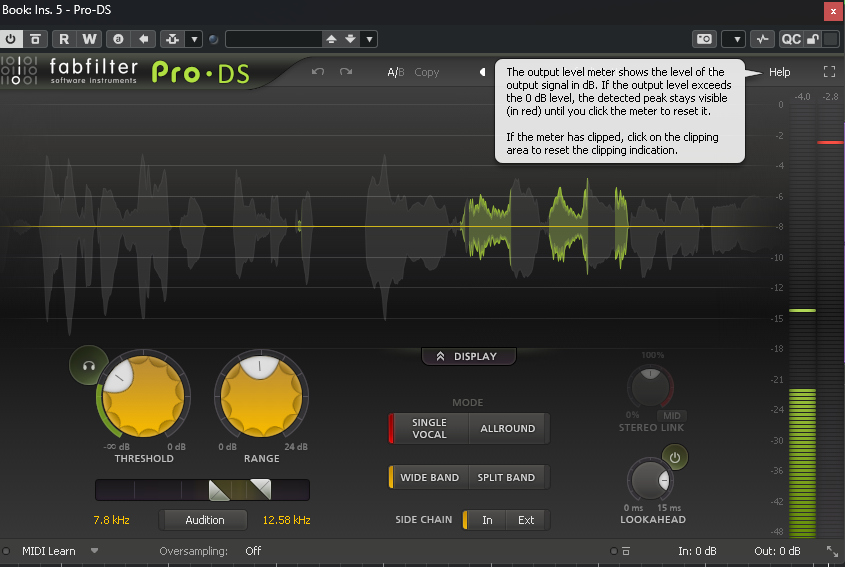Image resolution: width=845 pixels, height=567 pixels.
Task: Set side chain to Ext
Action: [526, 520]
